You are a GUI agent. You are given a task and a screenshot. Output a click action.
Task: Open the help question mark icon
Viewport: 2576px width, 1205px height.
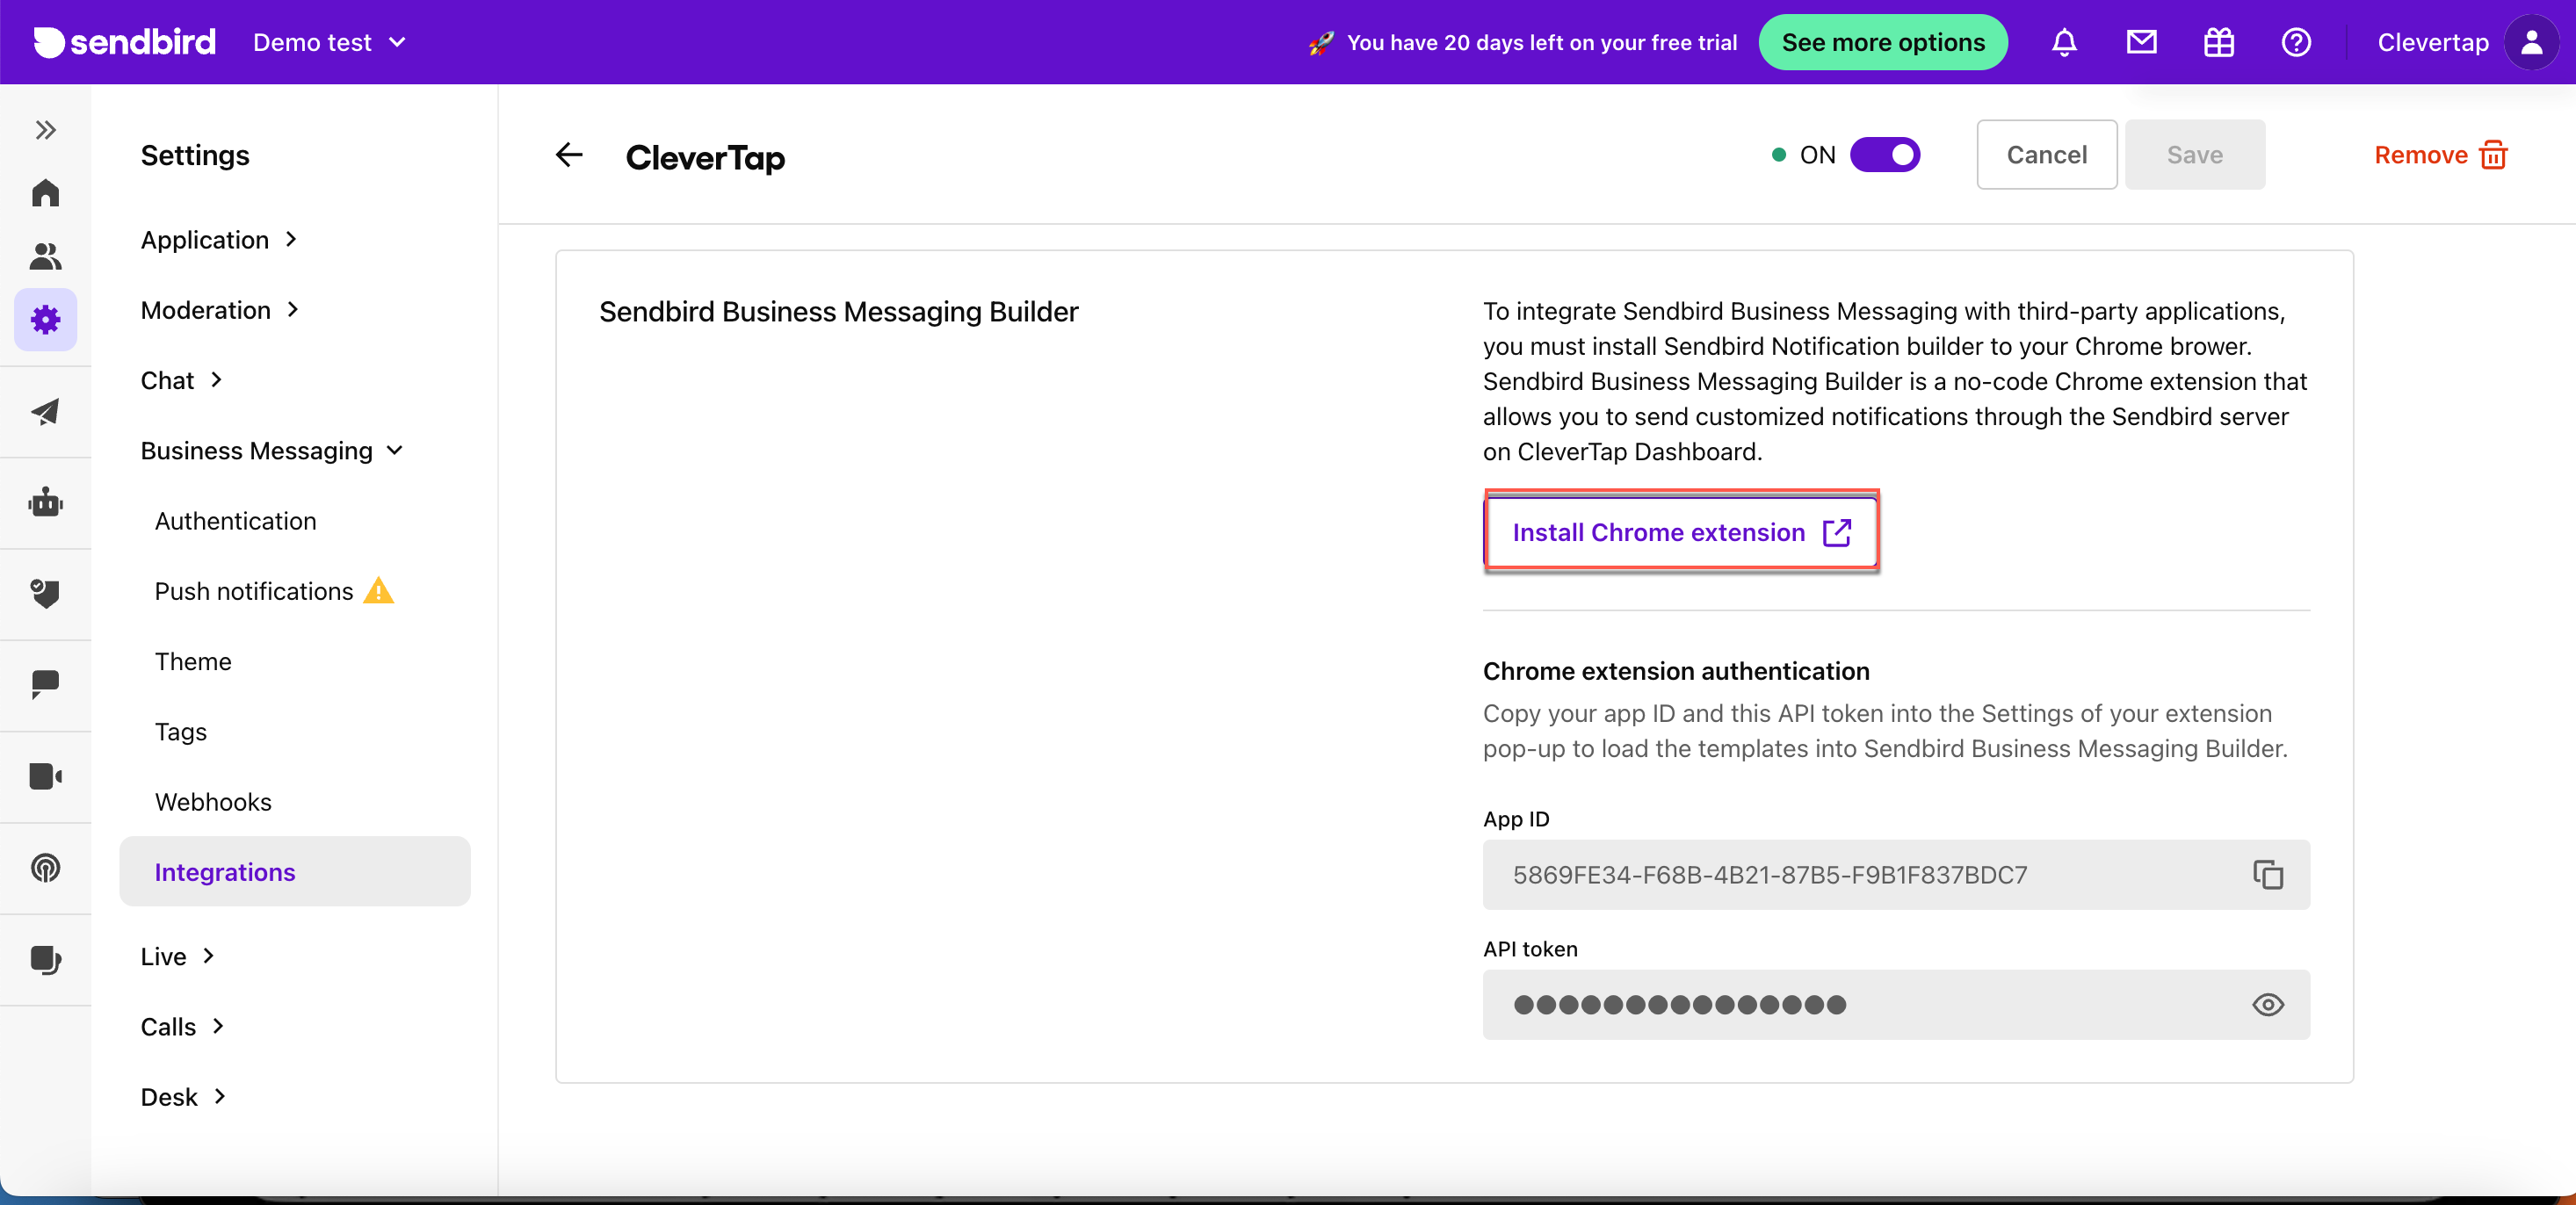[2296, 42]
